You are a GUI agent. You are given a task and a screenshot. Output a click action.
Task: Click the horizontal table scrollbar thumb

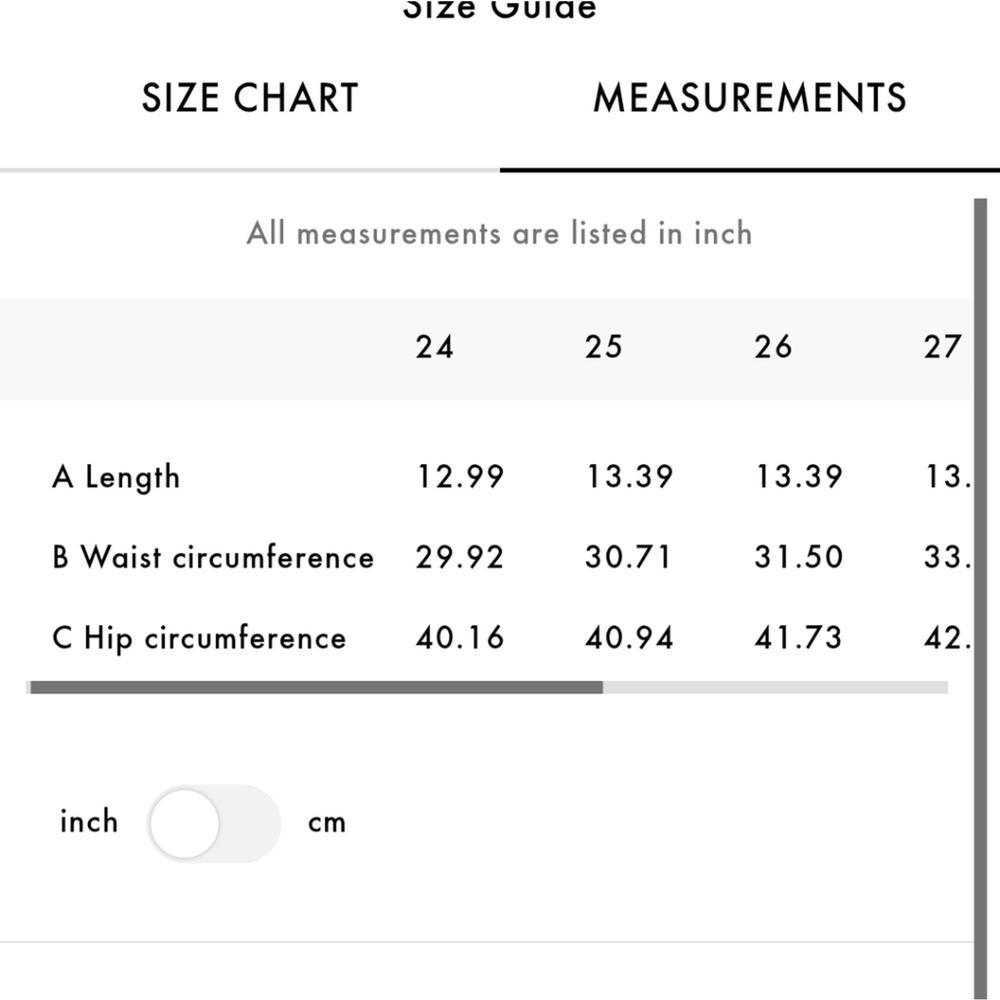point(316,687)
